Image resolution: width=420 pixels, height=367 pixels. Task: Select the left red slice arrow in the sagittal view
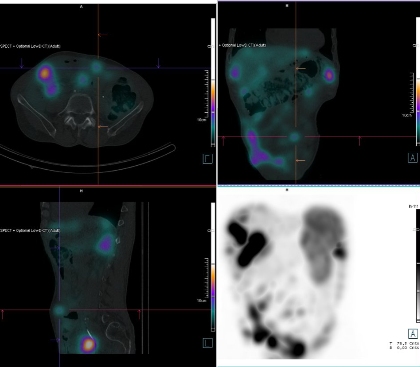(x=3, y=314)
